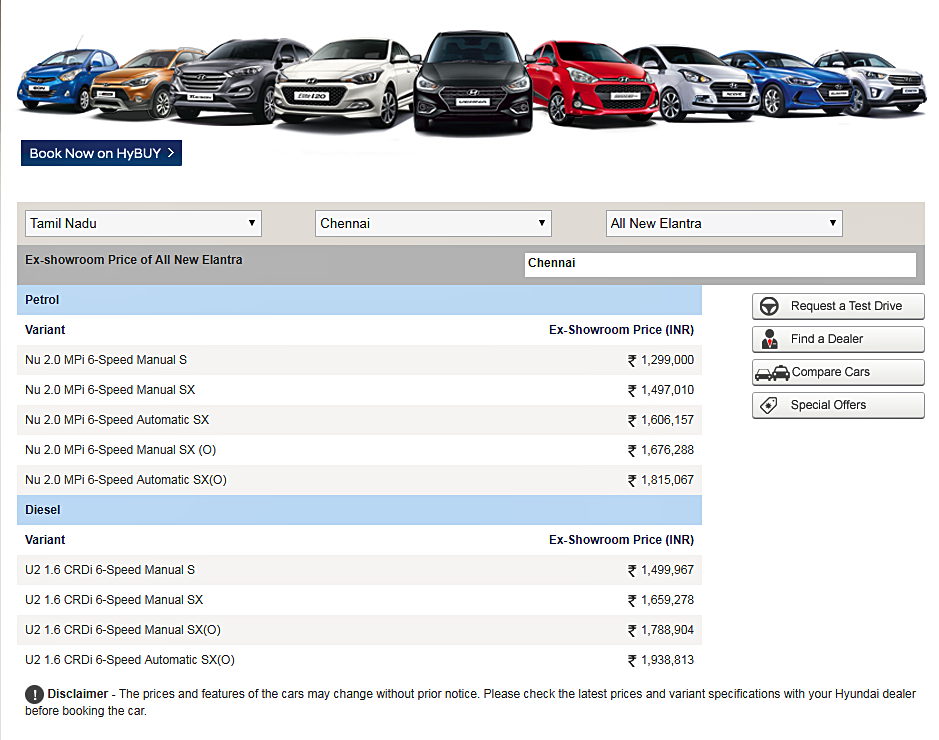The width and height of the screenshot is (939, 740).
Task: Click the ₹ 1,299,000 price
Action: [x=661, y=360]
